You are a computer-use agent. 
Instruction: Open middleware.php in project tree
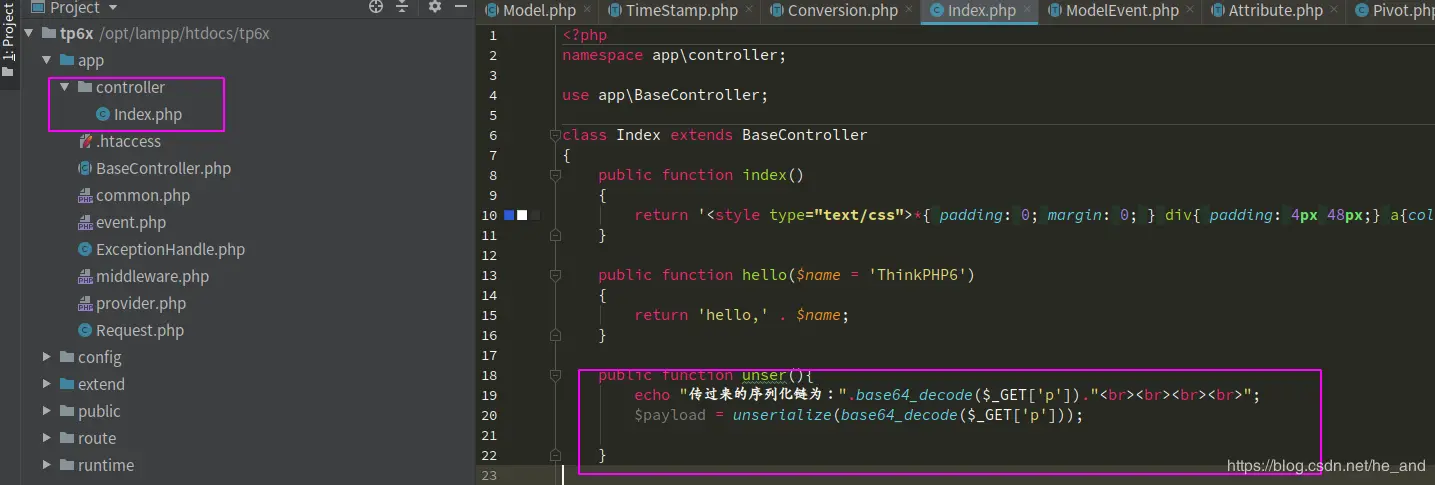[x=152, y=277]
